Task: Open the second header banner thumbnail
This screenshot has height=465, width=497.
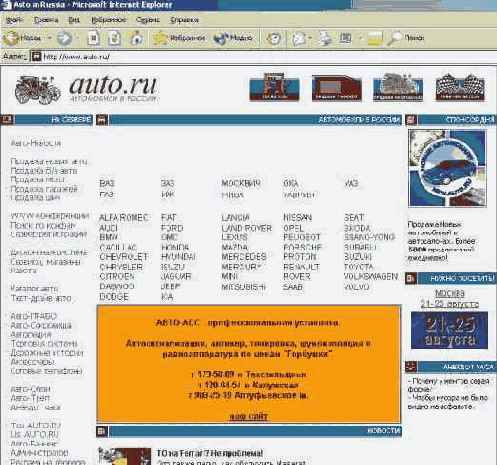Action: (x=337, y=87)
